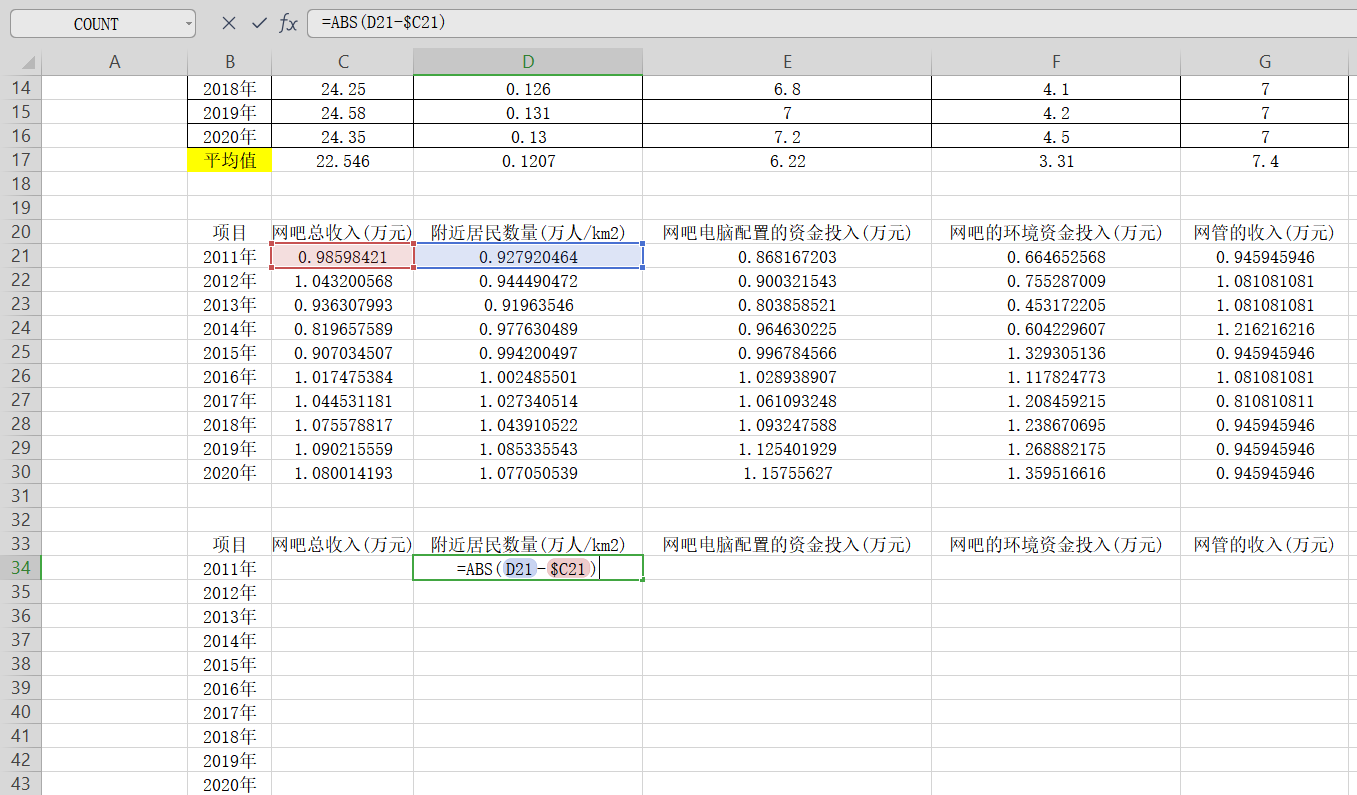Click cell with value 0.126

[528, 88]
